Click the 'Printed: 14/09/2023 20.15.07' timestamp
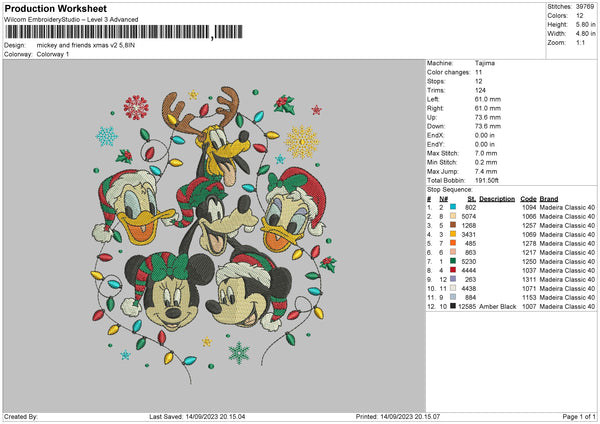Viewport: 600px width, 424px height. 398,417
